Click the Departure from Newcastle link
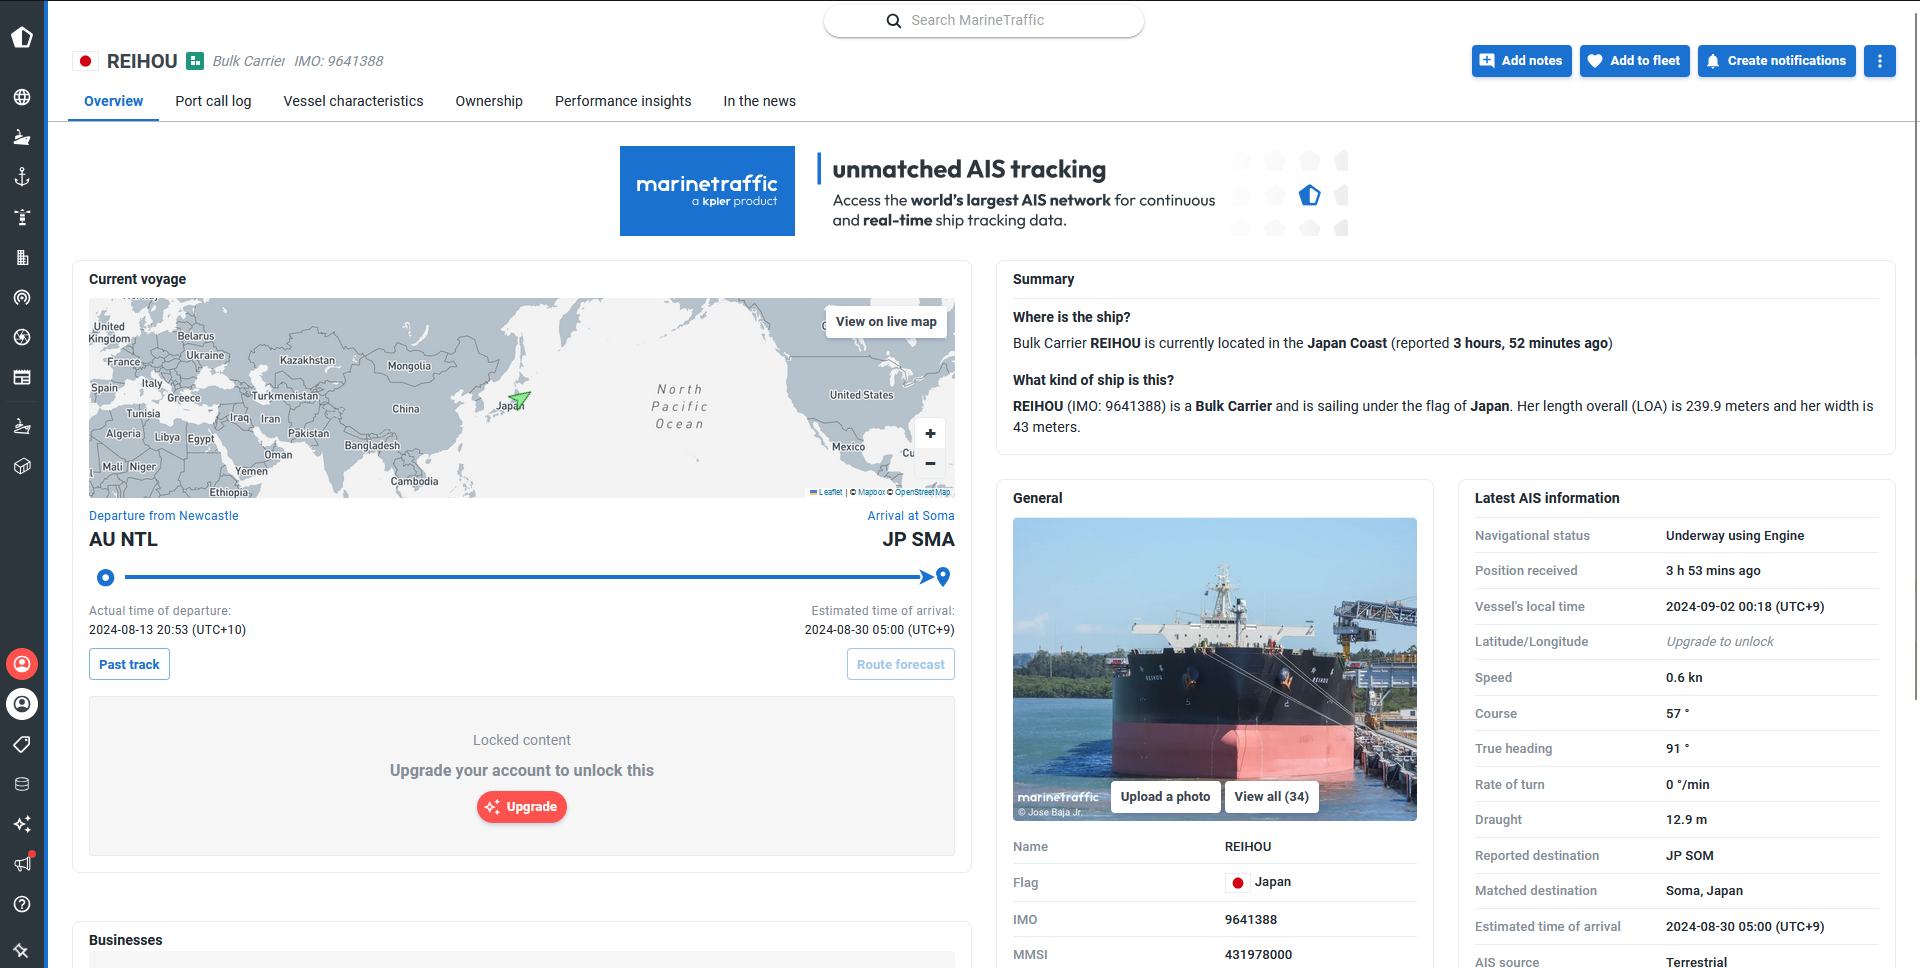The width and height of the screenshot is (1920, 968). (x=164, y=516)
